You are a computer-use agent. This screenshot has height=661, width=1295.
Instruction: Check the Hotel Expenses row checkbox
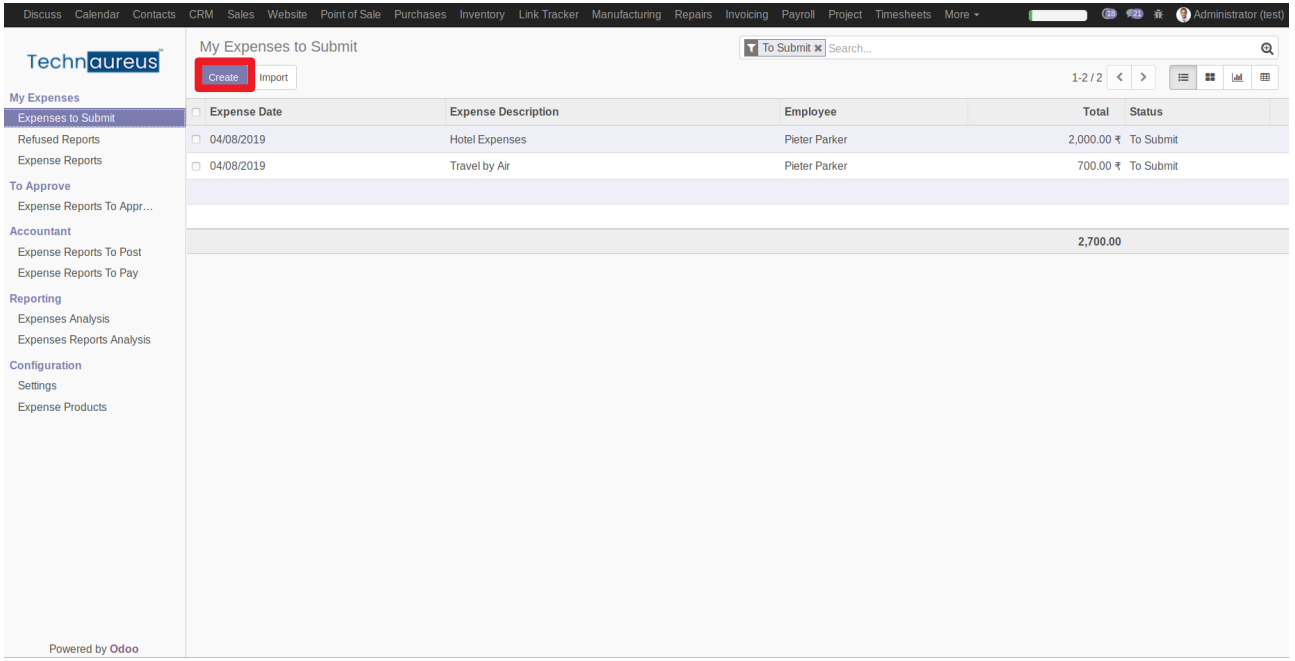tap(196, 140)
